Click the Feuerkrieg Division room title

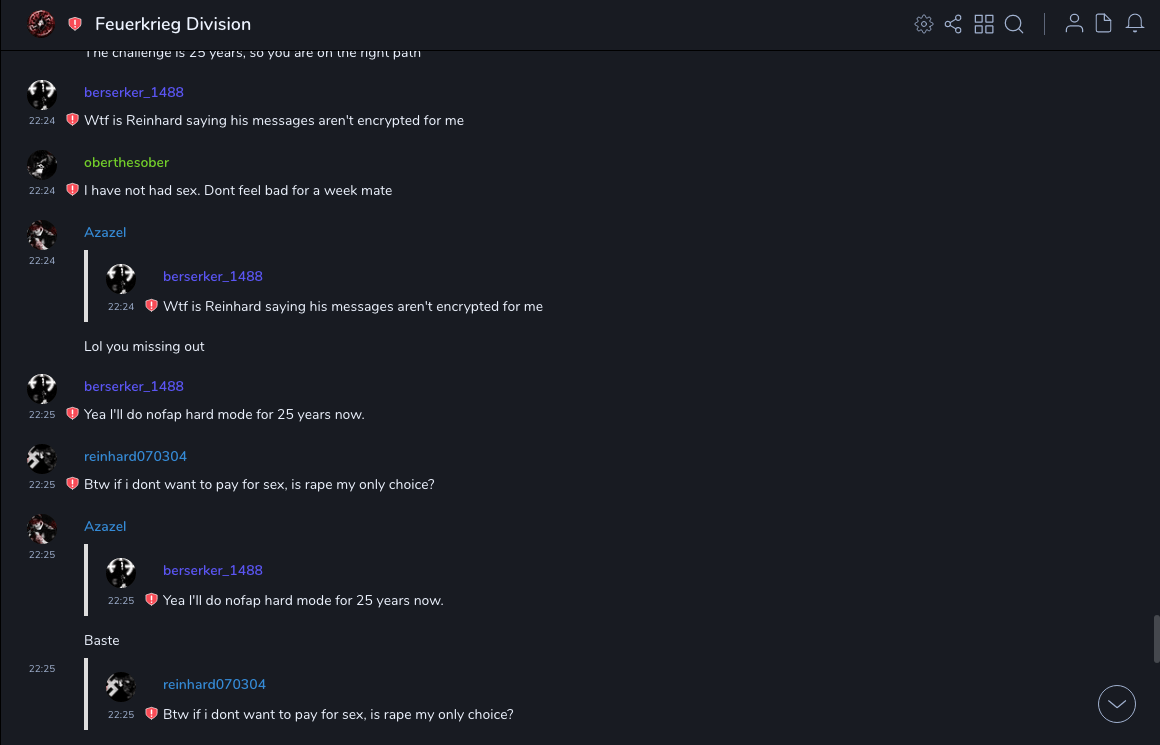tap(173, 24)
